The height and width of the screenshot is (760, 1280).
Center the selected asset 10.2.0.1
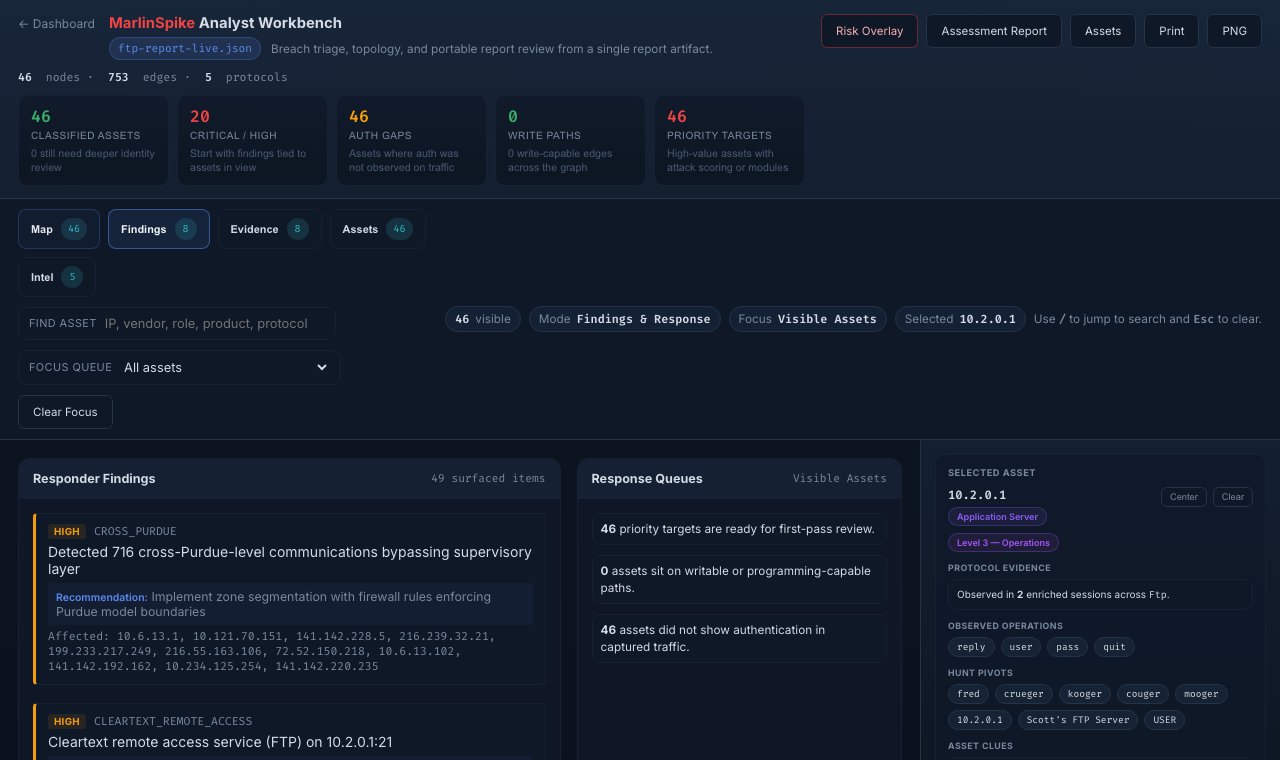coord(1183,497)
